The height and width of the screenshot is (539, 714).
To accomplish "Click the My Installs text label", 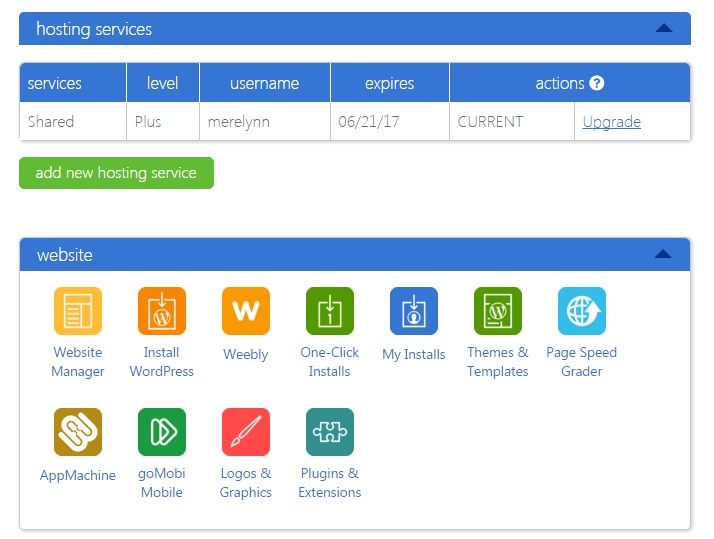I will (414, 354).
